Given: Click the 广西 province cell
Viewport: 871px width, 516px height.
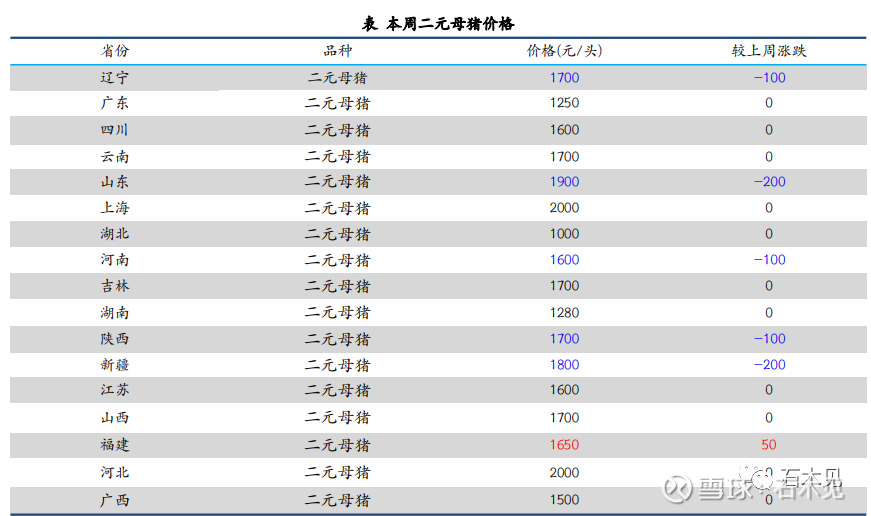Looking at the screenshot, I should (115, 500).
